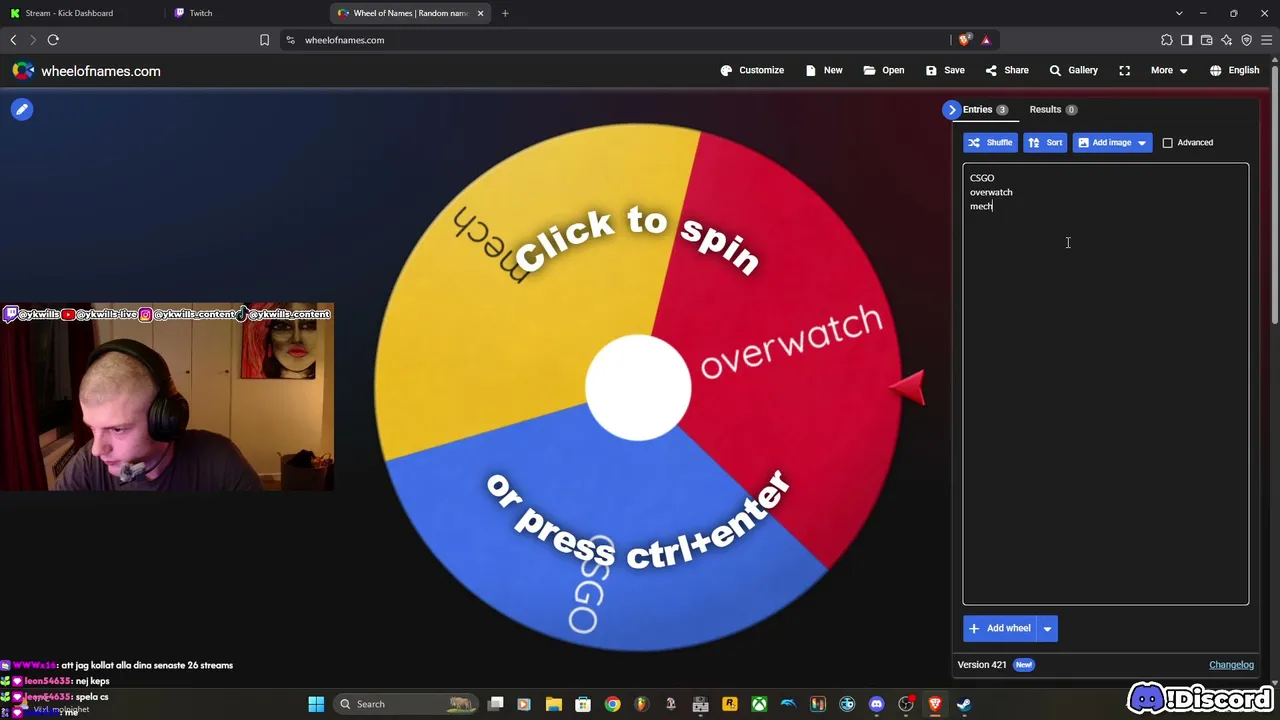
Task: Open the Add wheel dropdown arrow
Action: [x=1047, y=629]
